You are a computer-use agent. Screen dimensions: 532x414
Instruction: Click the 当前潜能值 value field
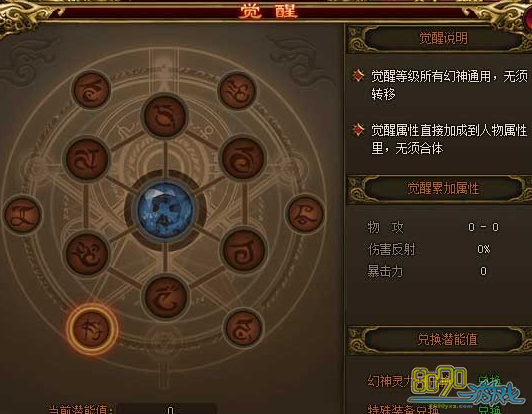pos(167,409)
